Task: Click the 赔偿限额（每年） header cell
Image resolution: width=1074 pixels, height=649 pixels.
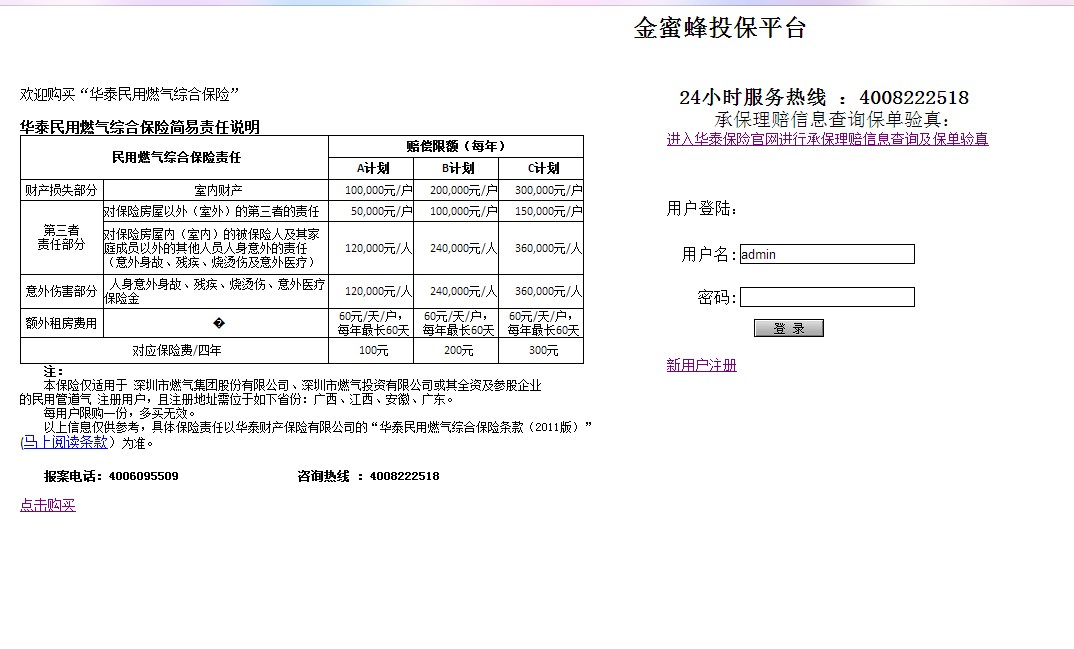Action: [455, 147]
